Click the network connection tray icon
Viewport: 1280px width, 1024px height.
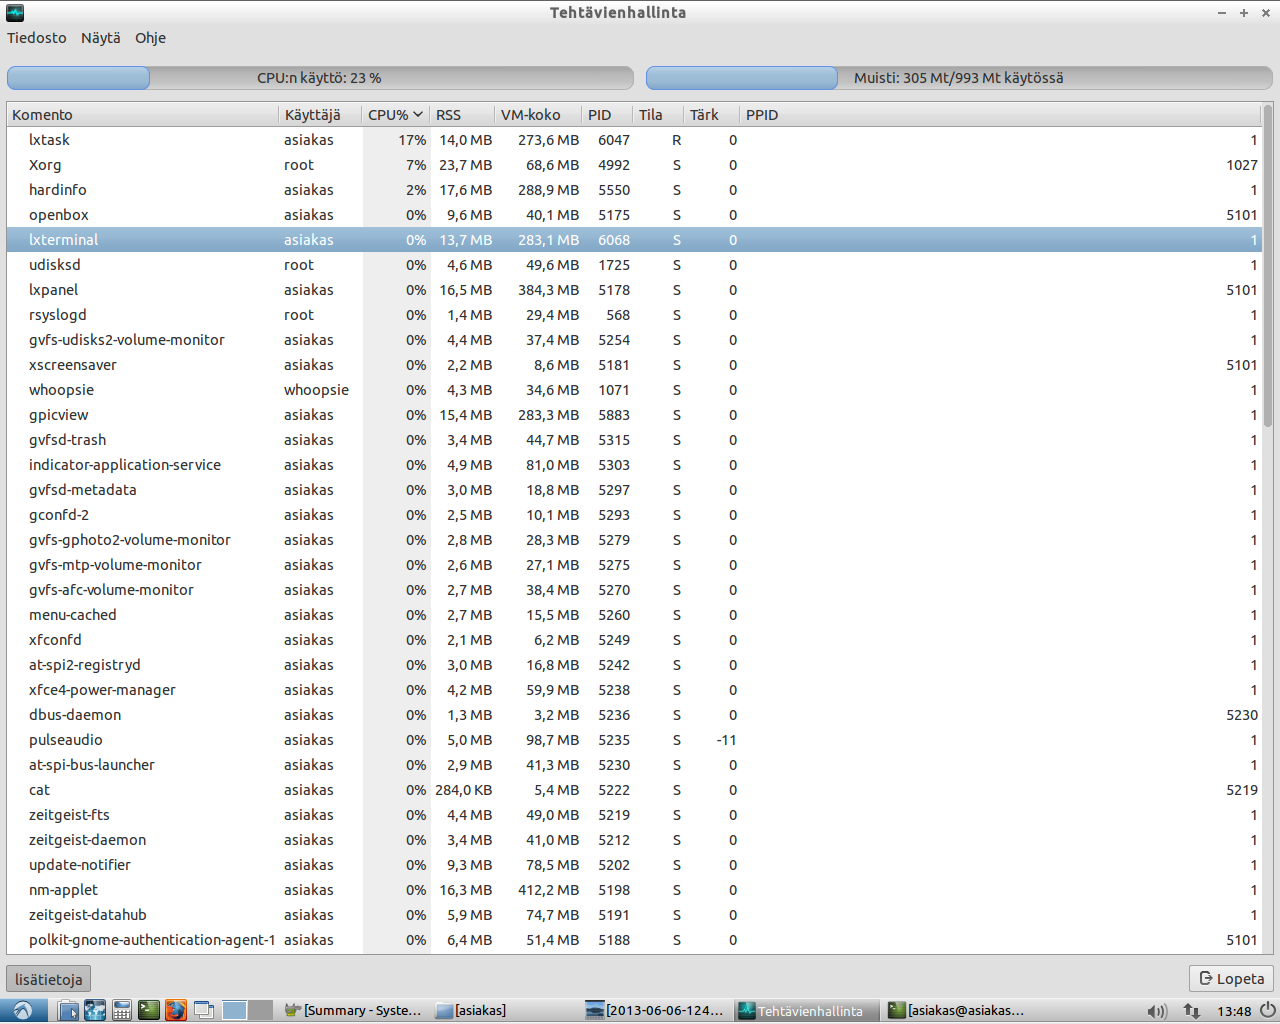coord(1192,1011)
